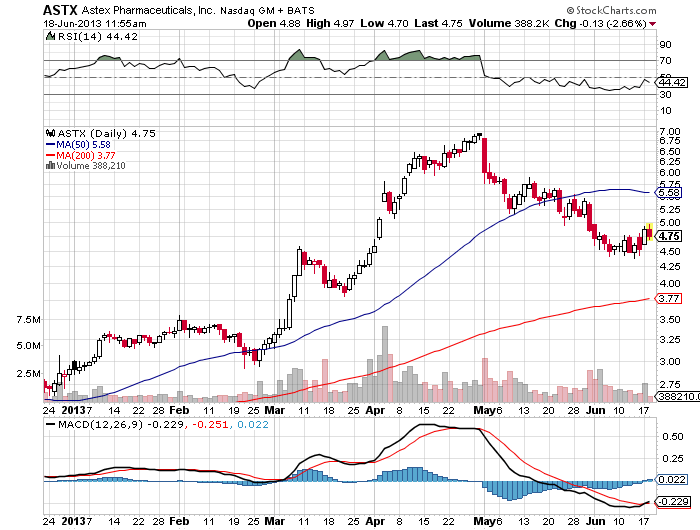
Task: Click the Last 4.75 quote field
Action: 438,24
